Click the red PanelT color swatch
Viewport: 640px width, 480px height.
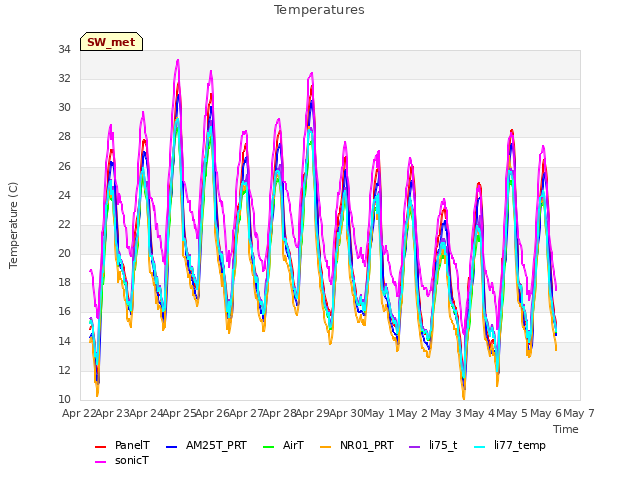coord(100,447)
